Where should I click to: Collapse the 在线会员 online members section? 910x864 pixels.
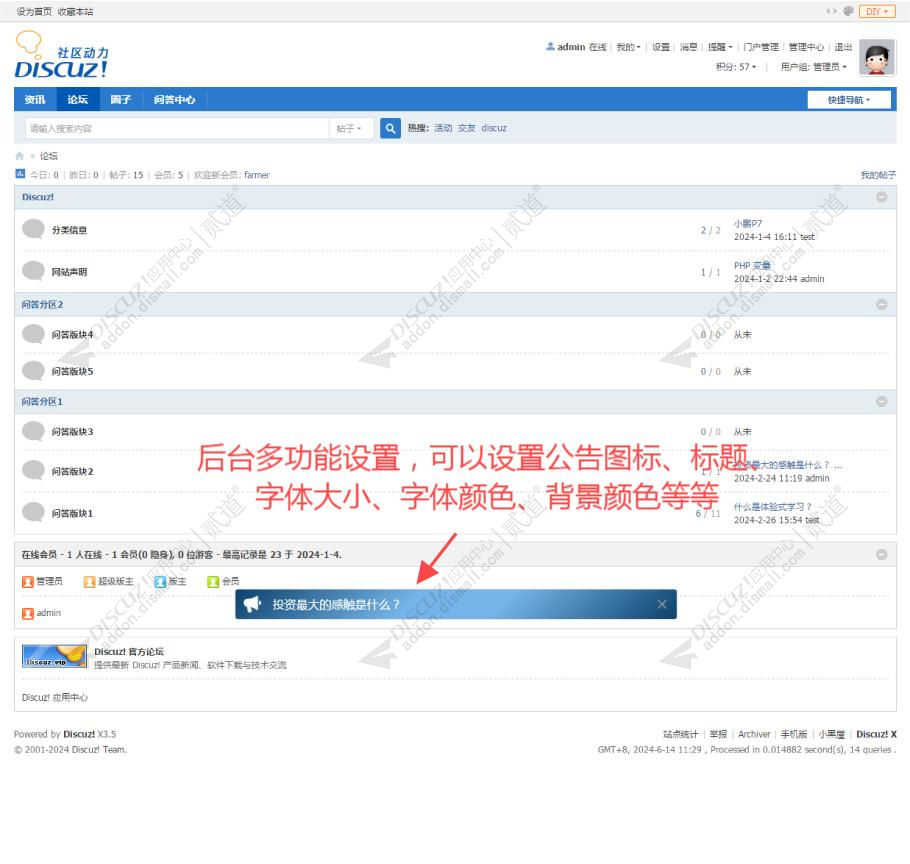pos(882,555)
